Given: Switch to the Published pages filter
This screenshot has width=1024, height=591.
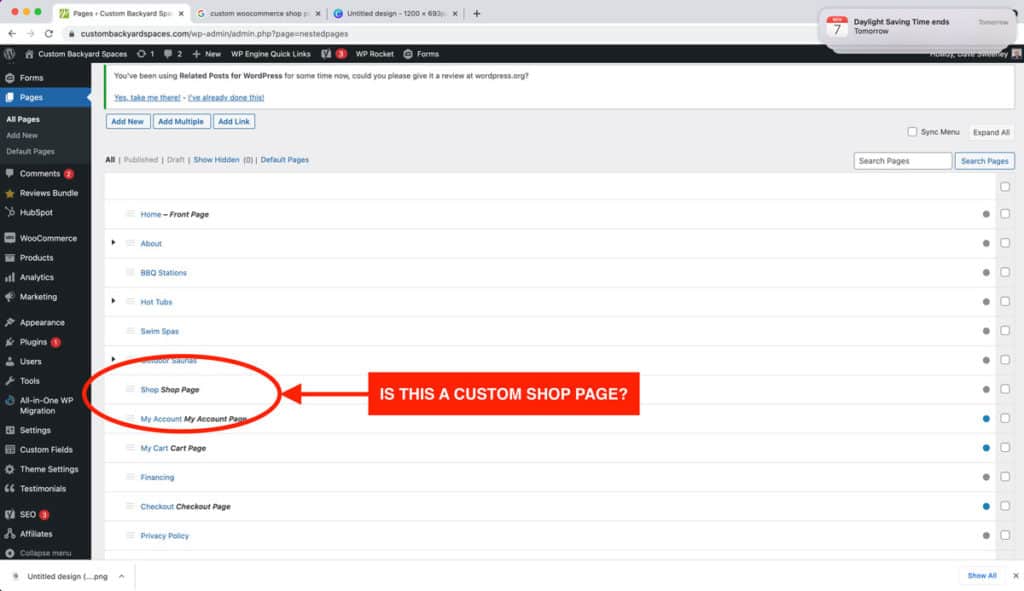Looking at the screenshot, I should 140,160.
